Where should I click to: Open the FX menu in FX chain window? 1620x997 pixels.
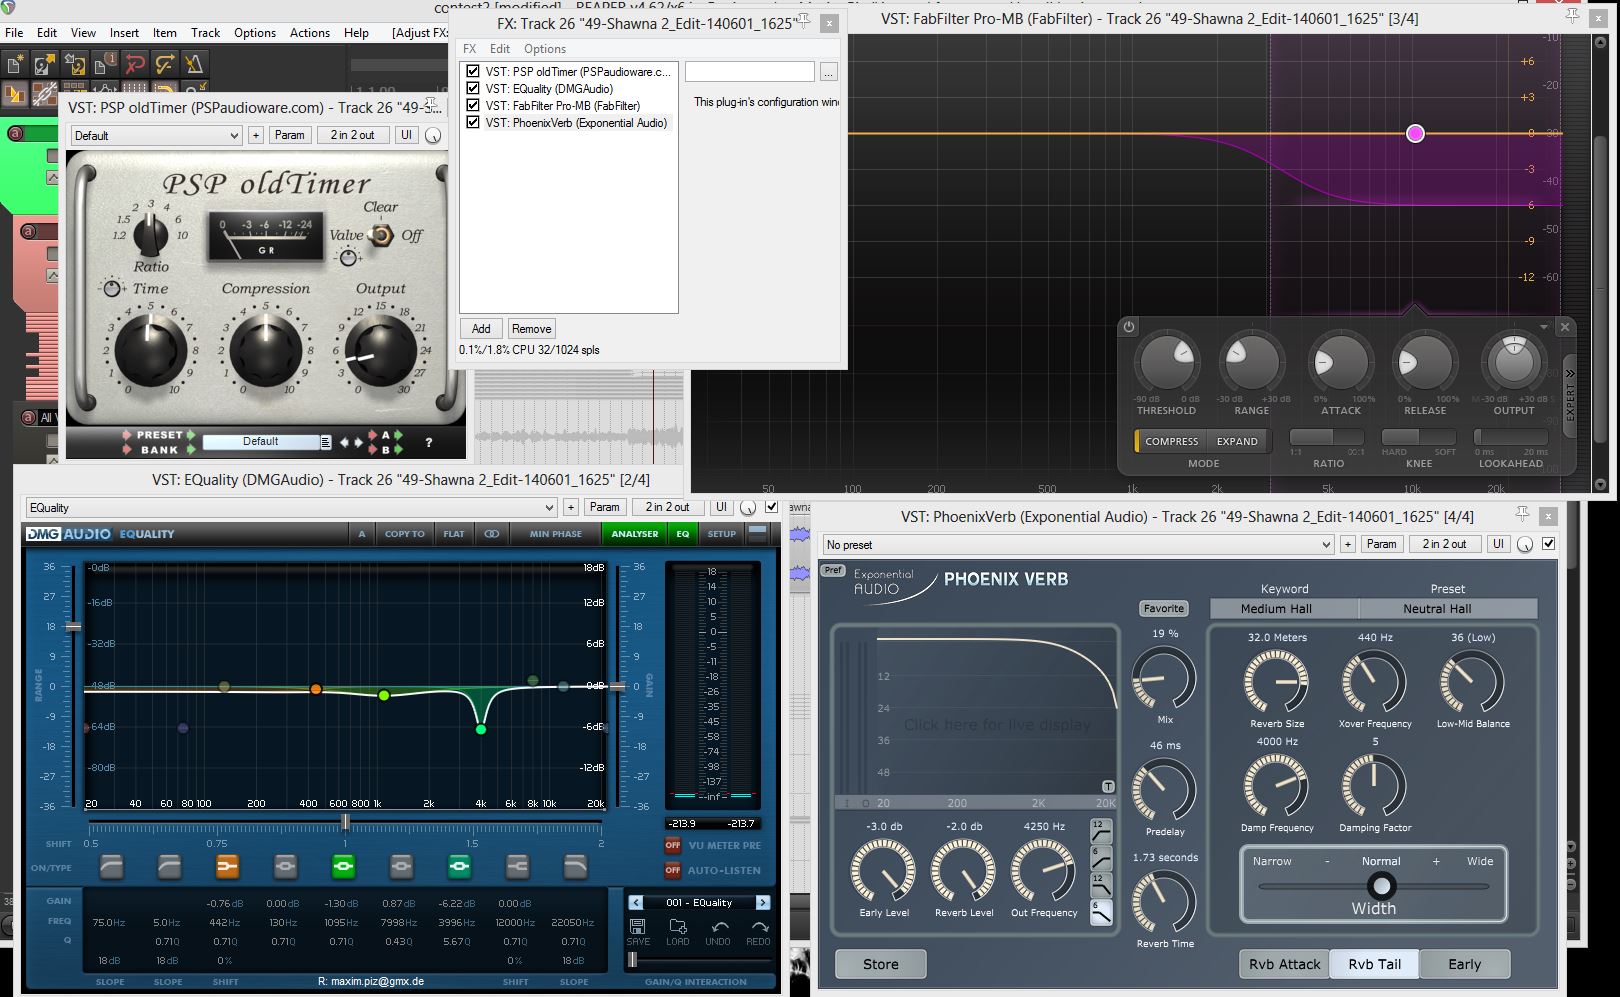(x=470, y=49)
